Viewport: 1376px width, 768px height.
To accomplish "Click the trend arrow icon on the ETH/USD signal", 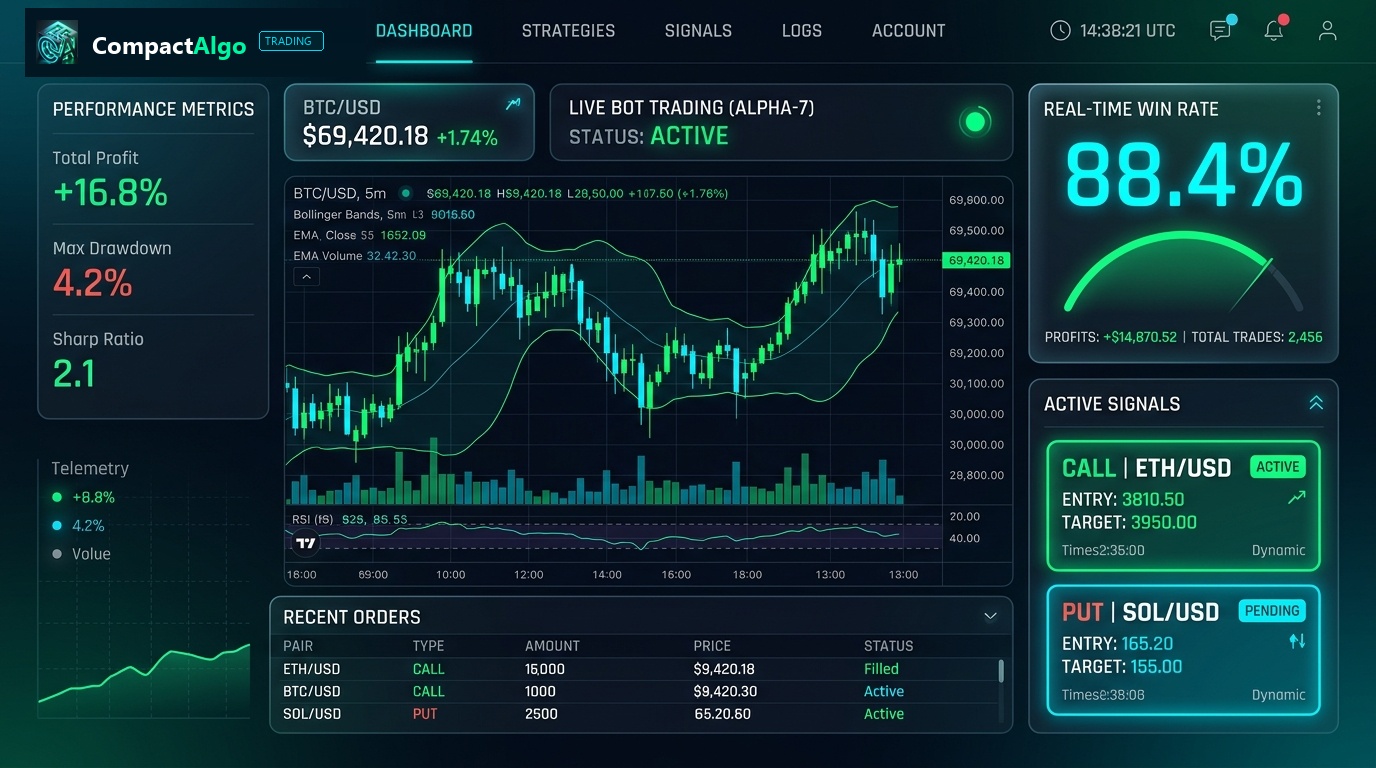I will click(1297, 497).
